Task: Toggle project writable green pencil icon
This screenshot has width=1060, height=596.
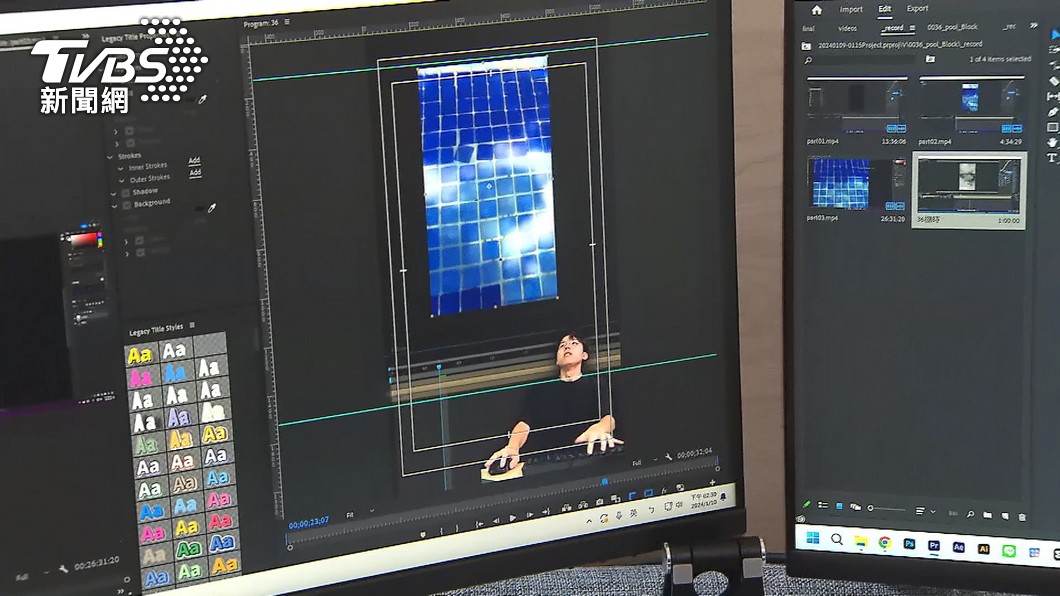Action: click(806, 504)
